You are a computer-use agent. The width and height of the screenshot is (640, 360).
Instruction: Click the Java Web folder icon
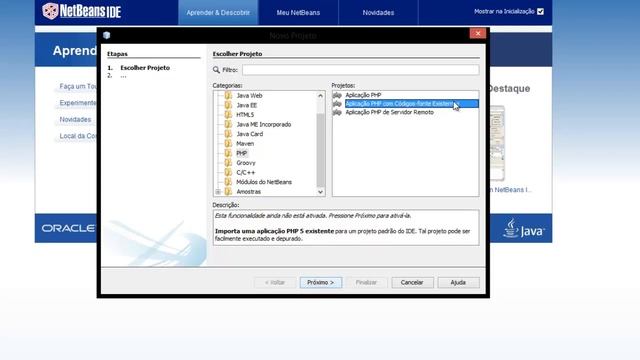pyautogui.click(x=228, y=96)
